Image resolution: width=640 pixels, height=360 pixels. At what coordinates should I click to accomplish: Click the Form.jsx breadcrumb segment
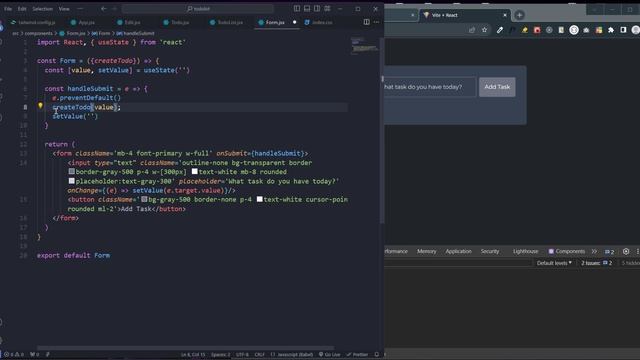click(73, 33)
